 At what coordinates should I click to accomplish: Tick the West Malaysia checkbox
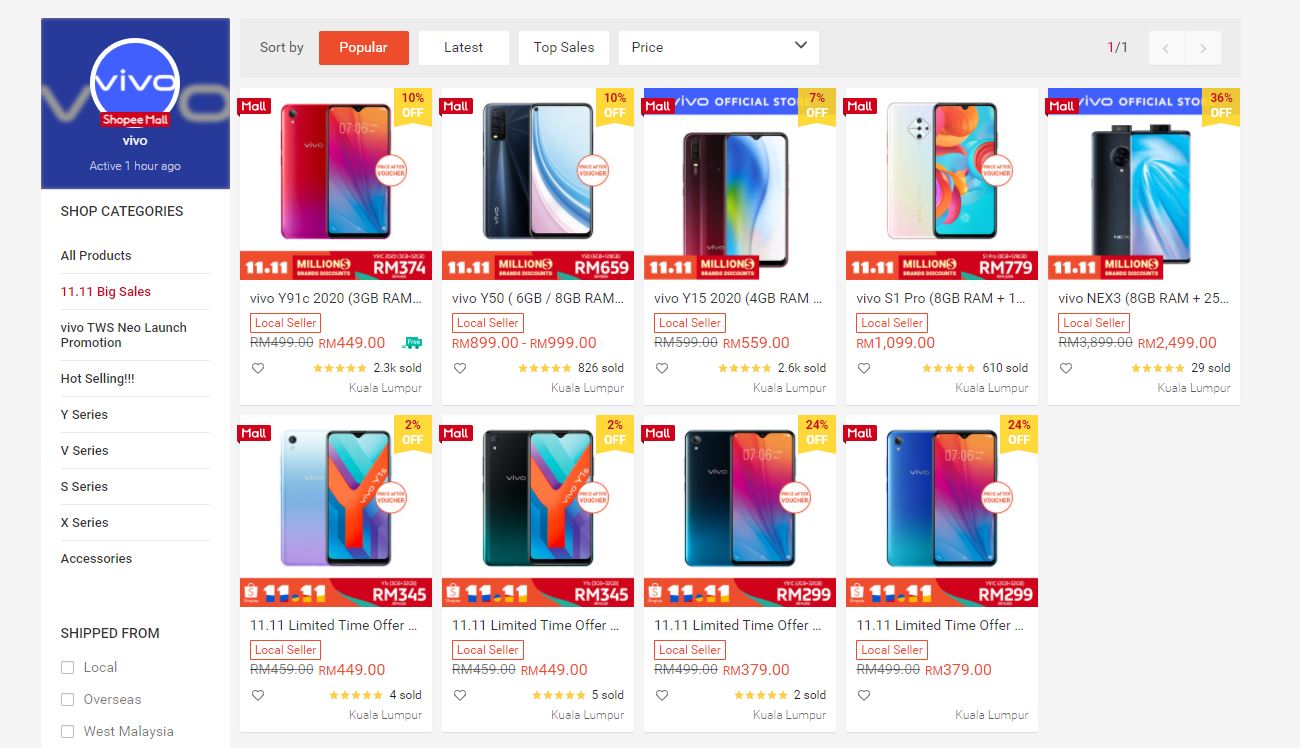67,731
